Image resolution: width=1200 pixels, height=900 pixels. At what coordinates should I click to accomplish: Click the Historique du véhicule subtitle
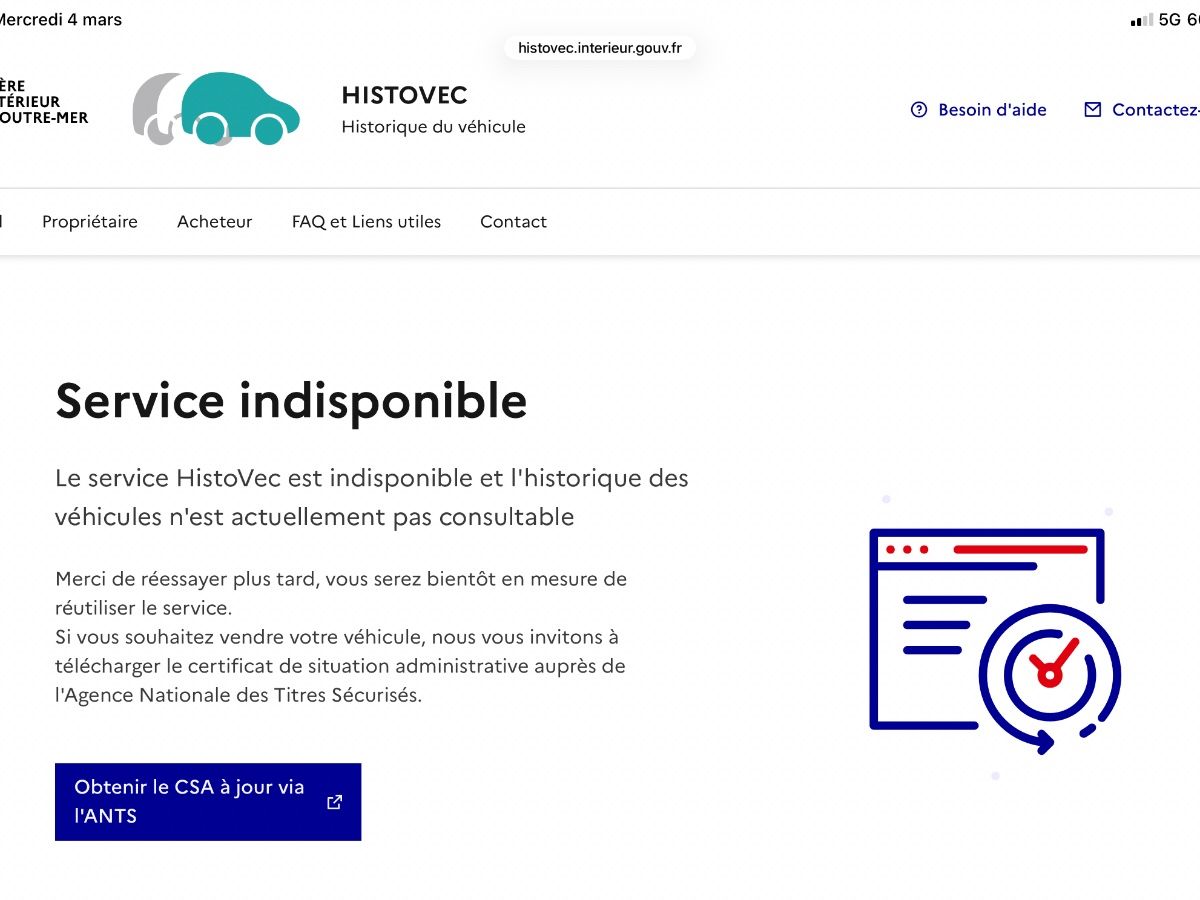433,127
